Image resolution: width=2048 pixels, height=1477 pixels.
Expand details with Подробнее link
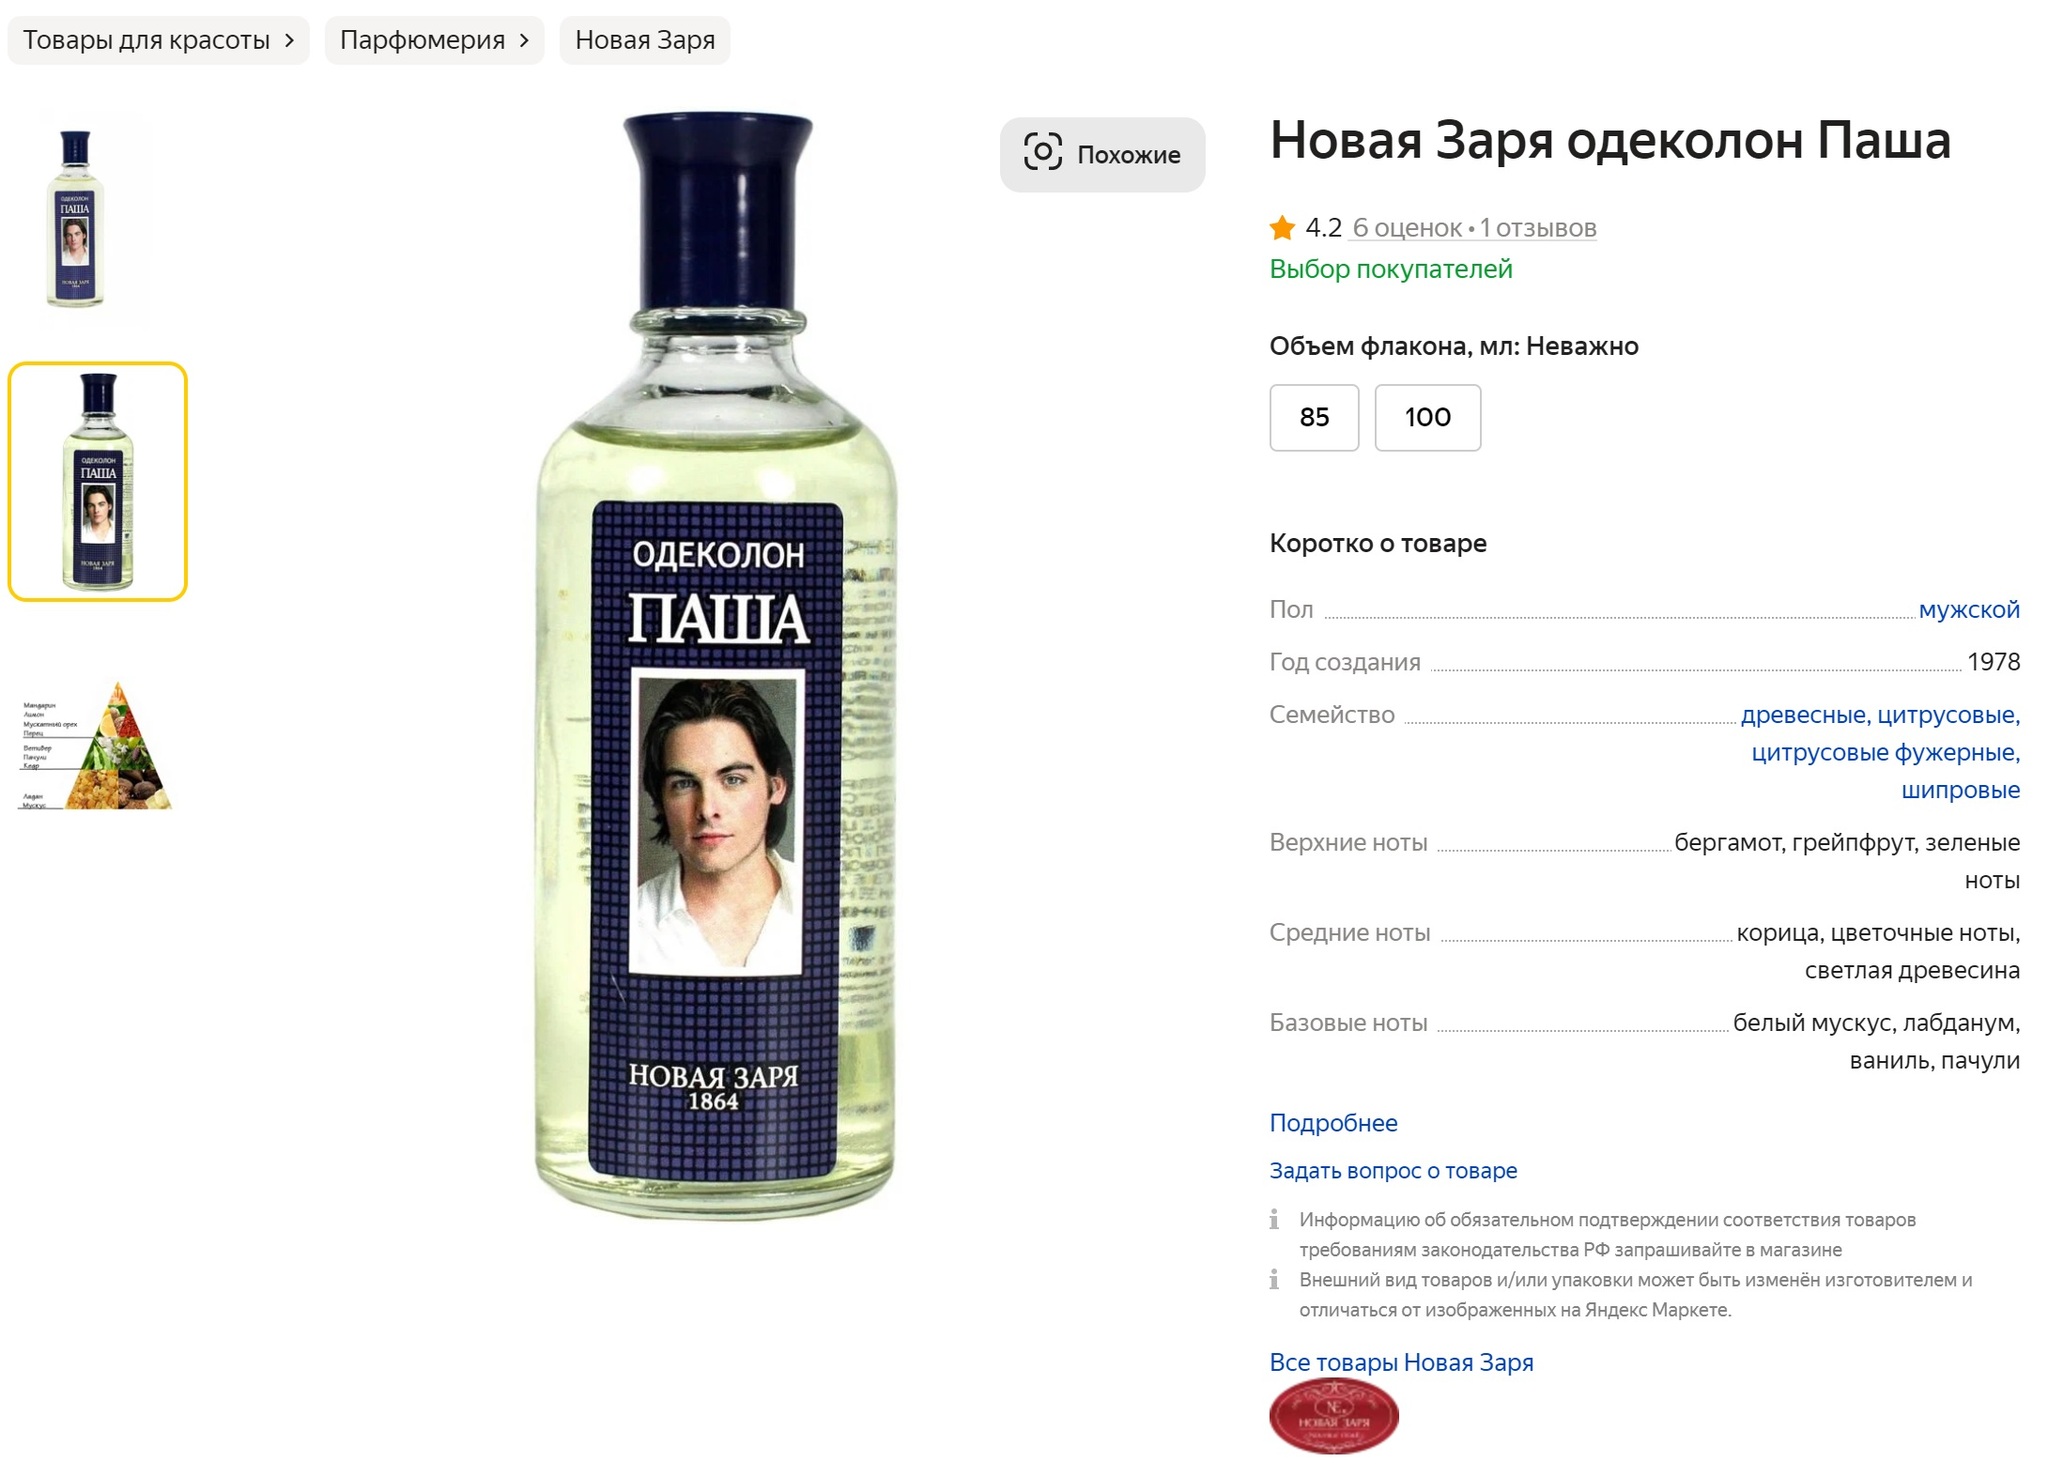[1333, 1122]
